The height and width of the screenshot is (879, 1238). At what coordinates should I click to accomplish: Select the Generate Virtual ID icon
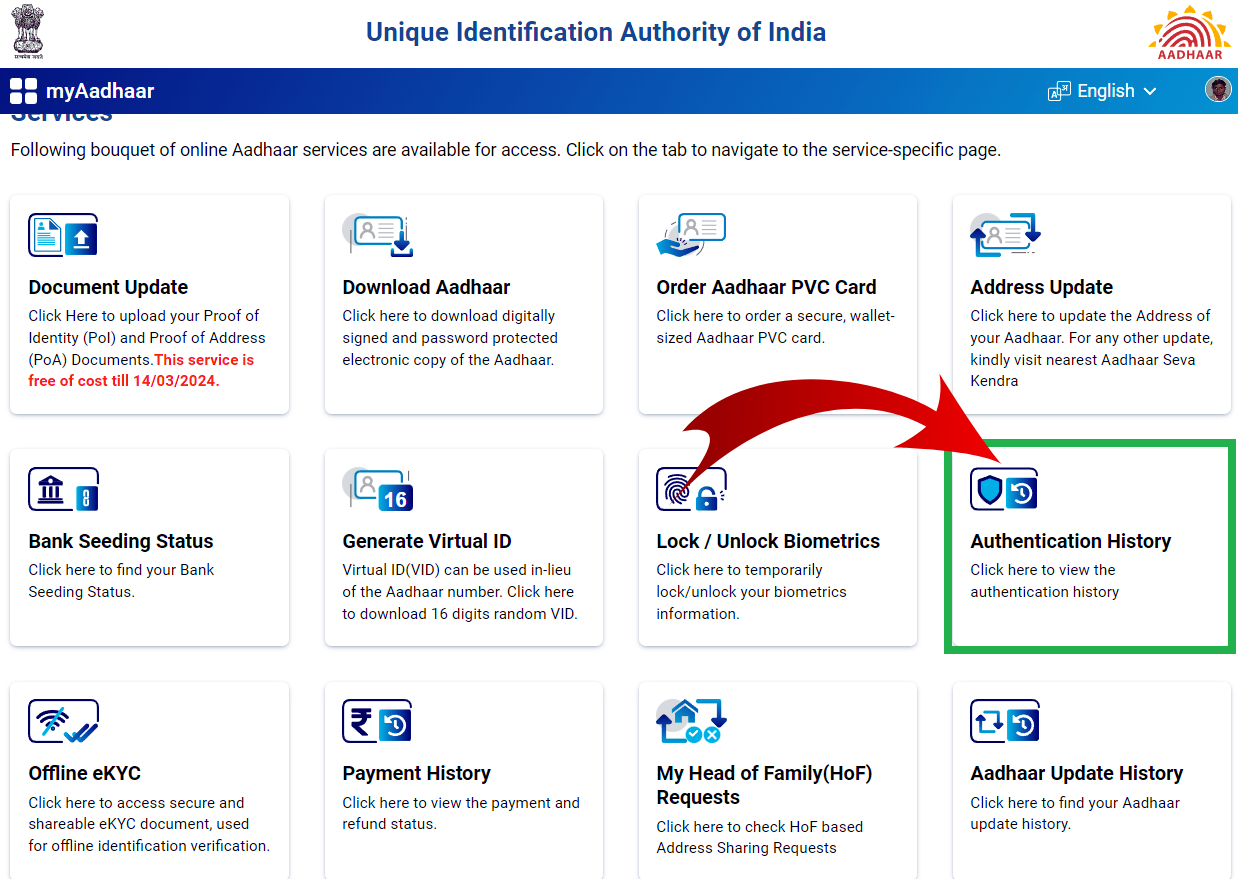(378, 489)
